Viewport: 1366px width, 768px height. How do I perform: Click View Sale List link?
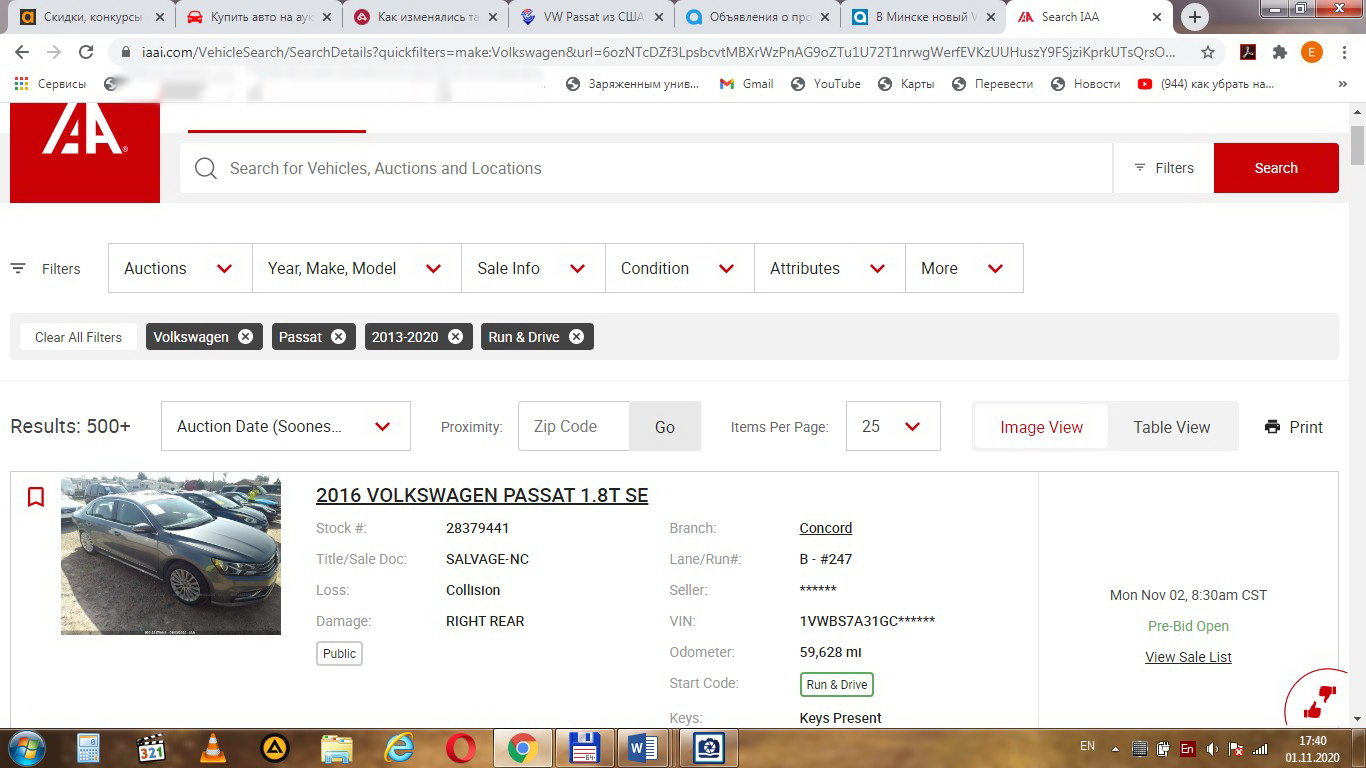pyautogui.click(x=1188, y=657)
